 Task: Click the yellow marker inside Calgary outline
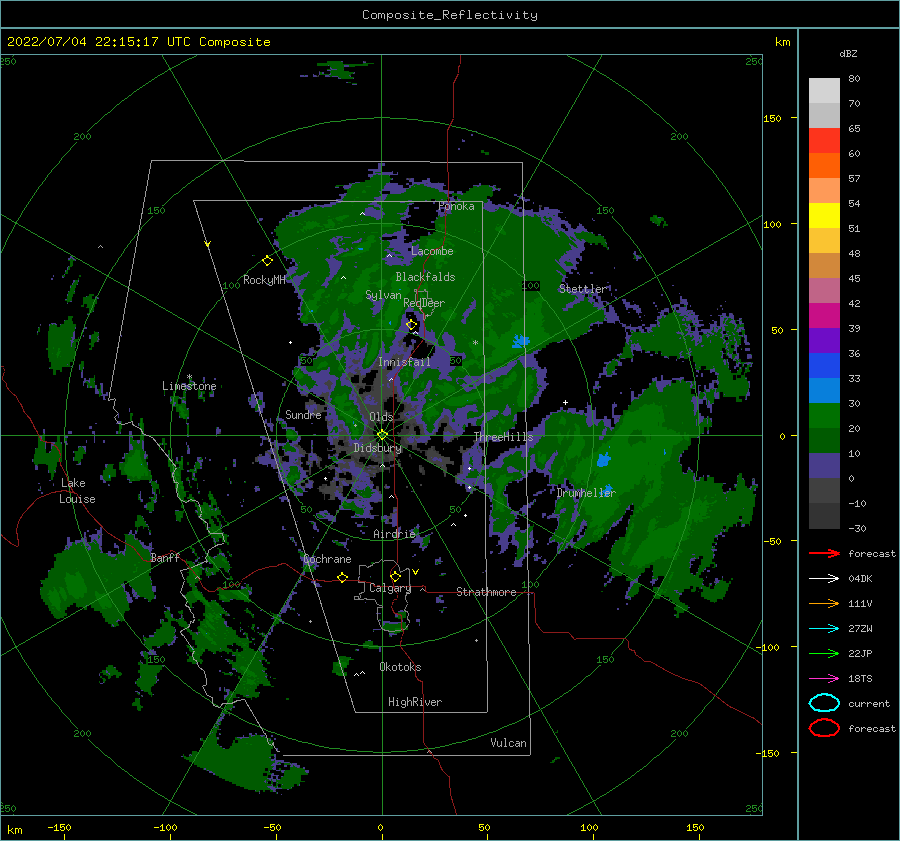[x=395, y=576]
